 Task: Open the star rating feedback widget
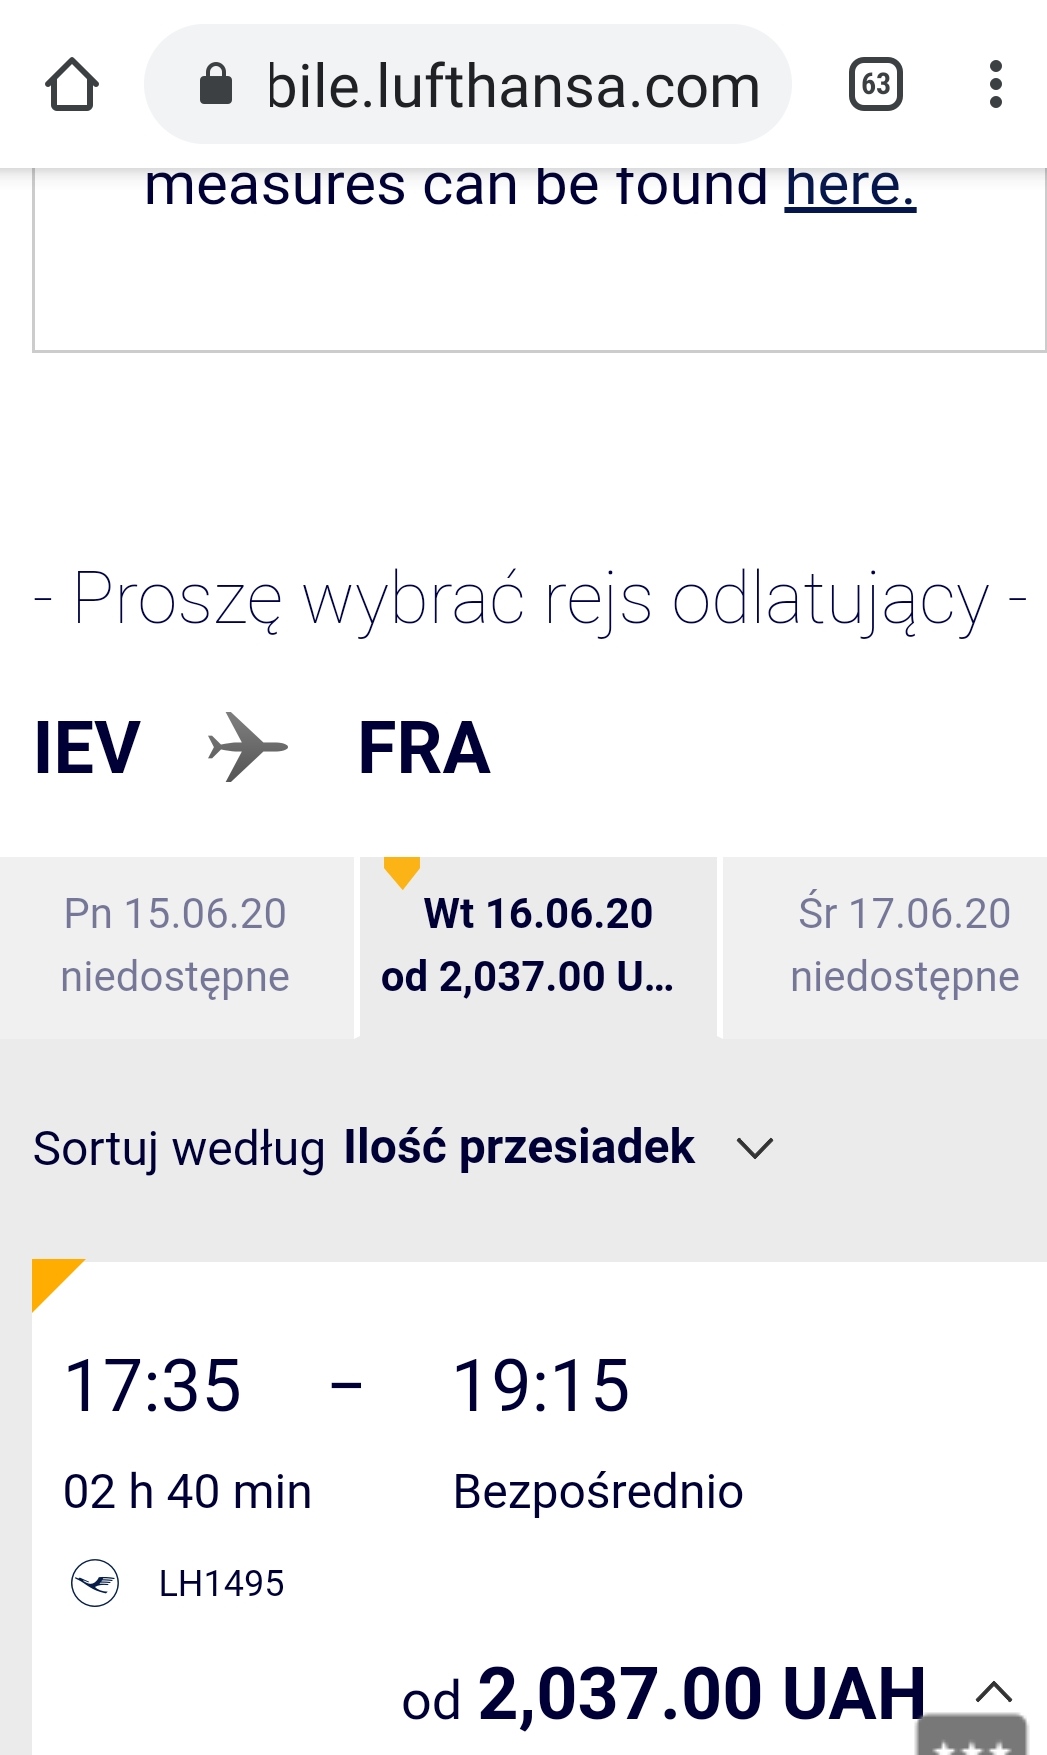click(972, 1738)
